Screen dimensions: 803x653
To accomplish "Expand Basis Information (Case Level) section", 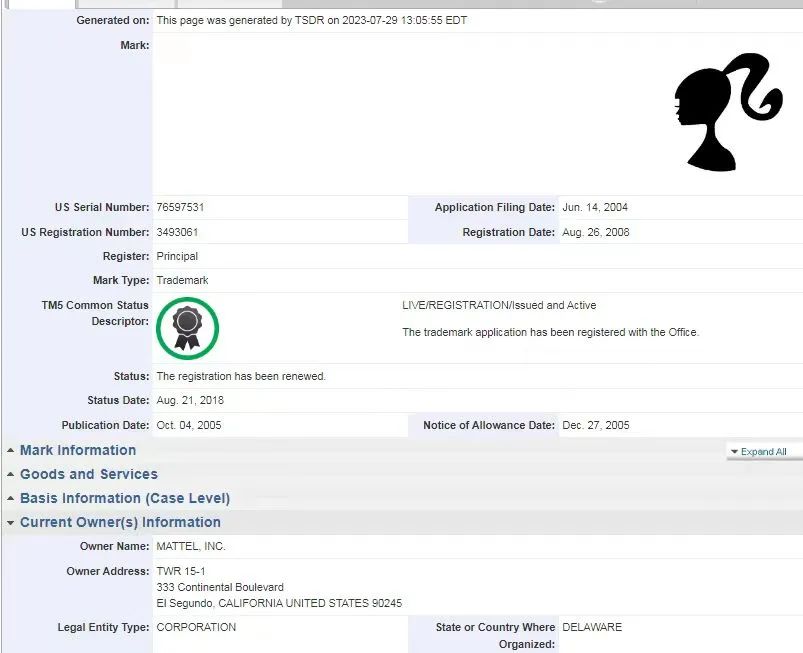I will pyautogui.click(x=125, y=498).
